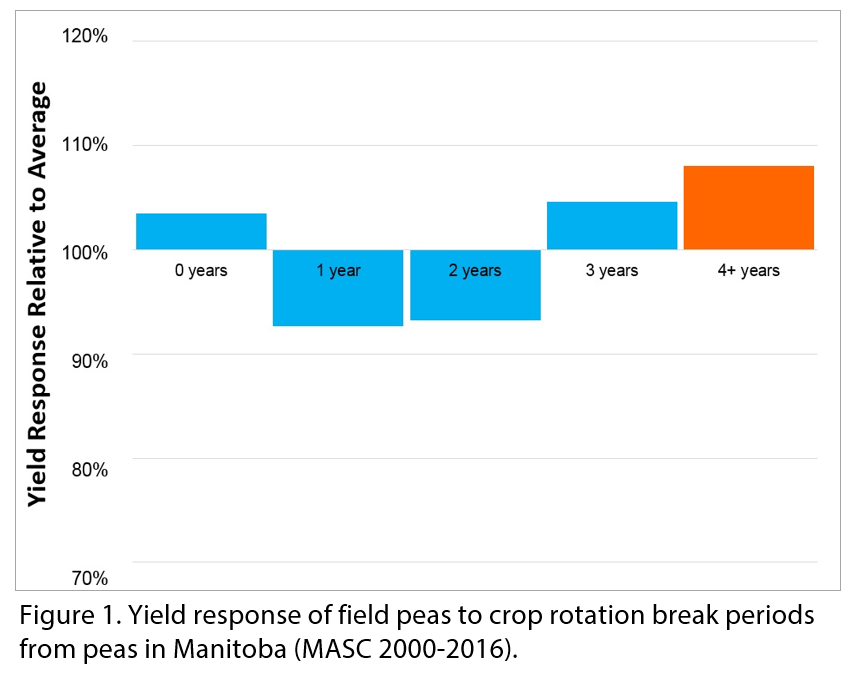Click the "0 years" category label
Screen dimensions: 855x676
pyautogui.click(x=201, y=271)
